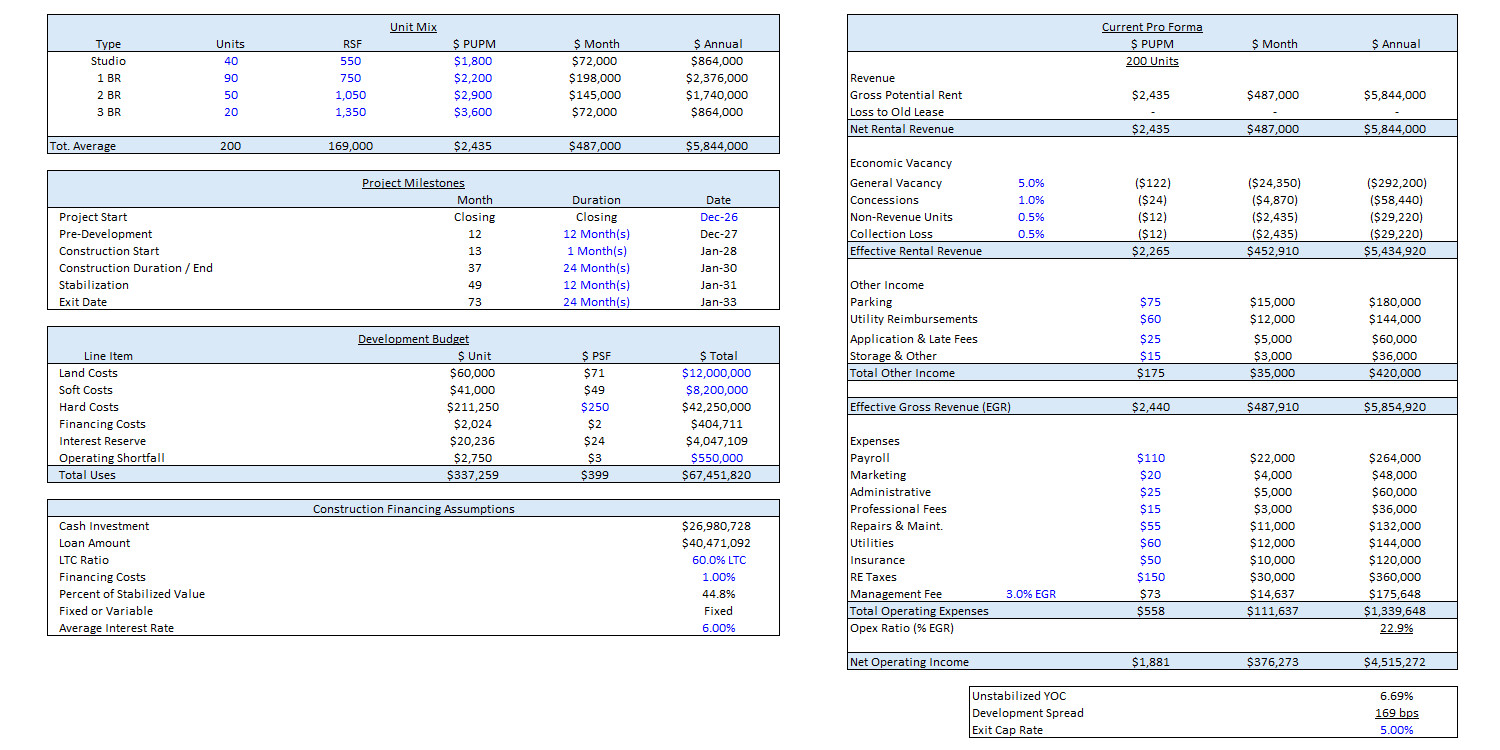
Task: Select the Land Costs total $12,000,000
Action: pos(716,373)
